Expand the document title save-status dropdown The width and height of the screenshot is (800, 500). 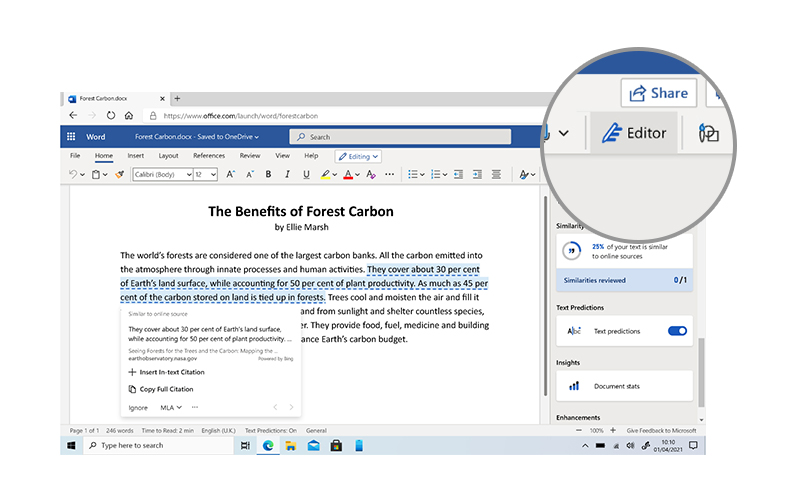(257, 137)
